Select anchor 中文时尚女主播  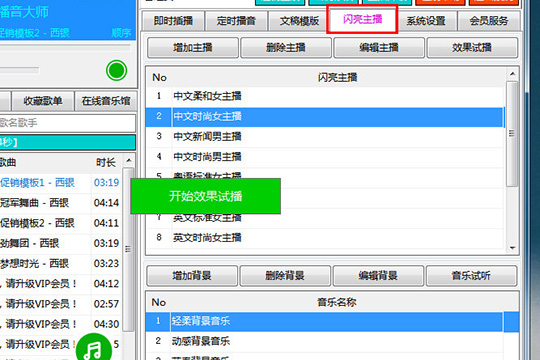325,116
